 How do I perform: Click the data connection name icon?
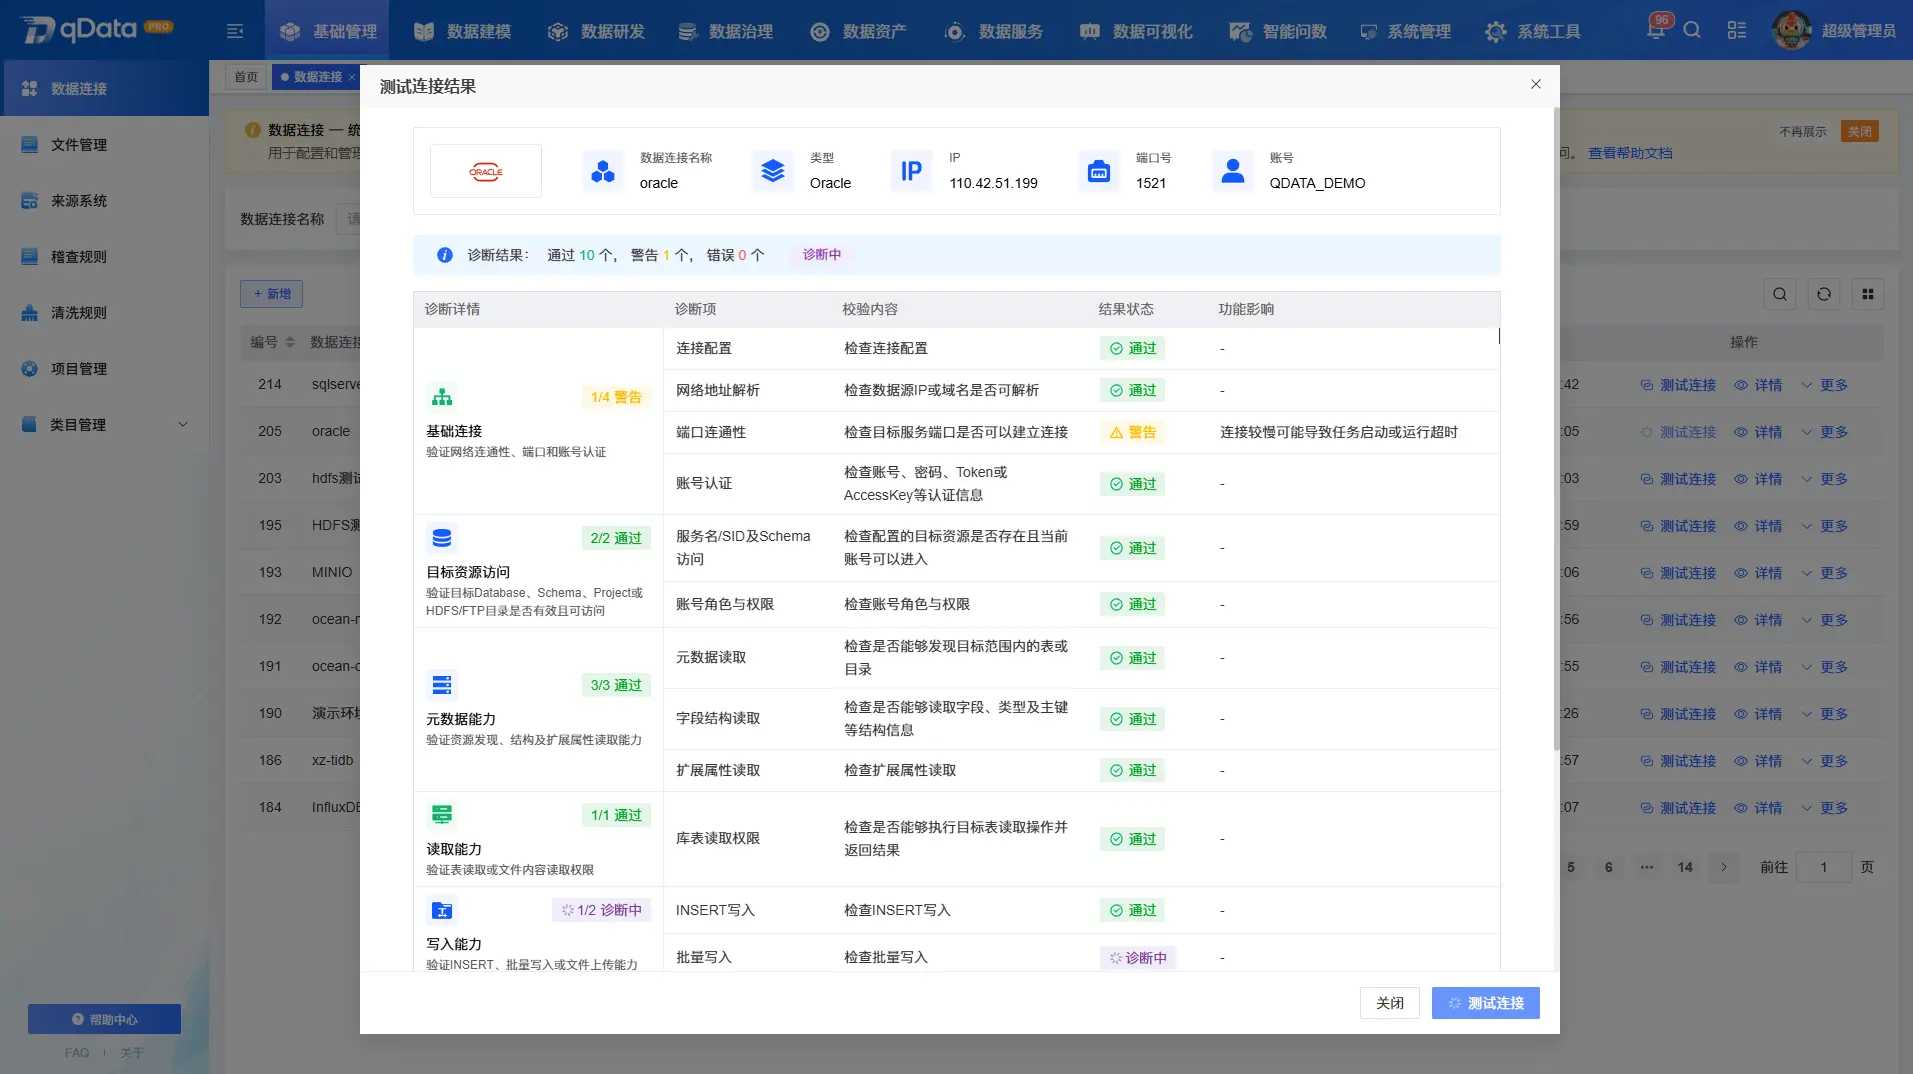coord(603,171)
